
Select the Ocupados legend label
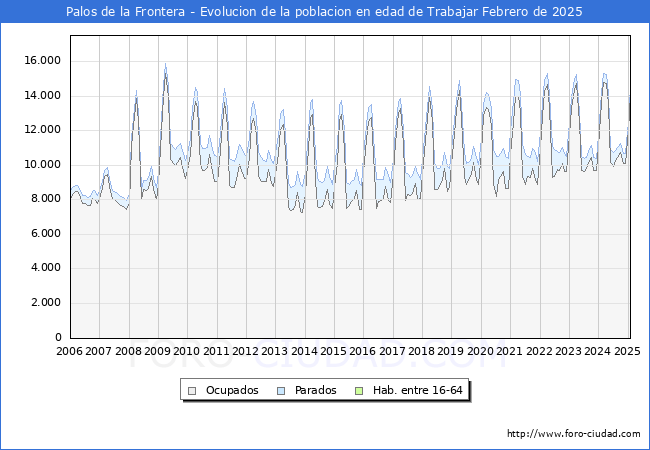coord(232,390)
